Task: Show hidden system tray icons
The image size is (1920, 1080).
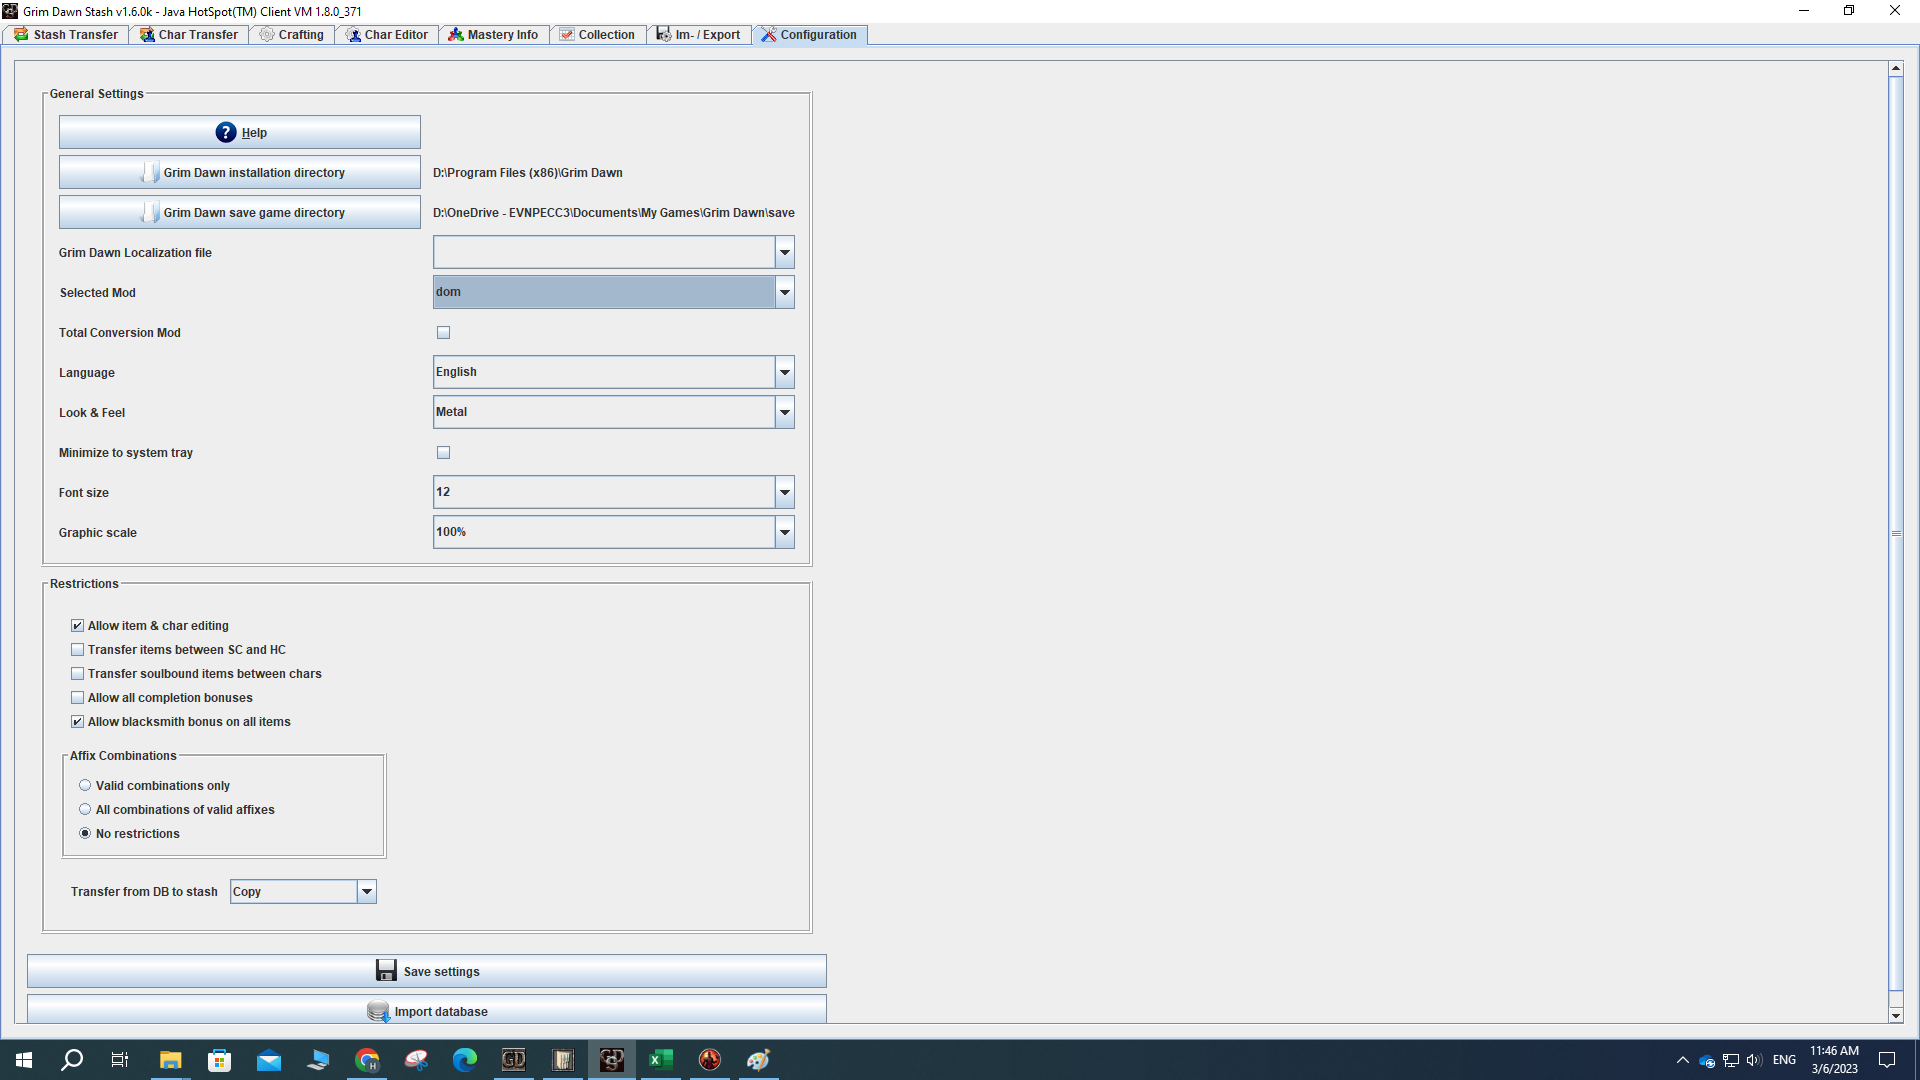Action: [x=1683, y=1060]
